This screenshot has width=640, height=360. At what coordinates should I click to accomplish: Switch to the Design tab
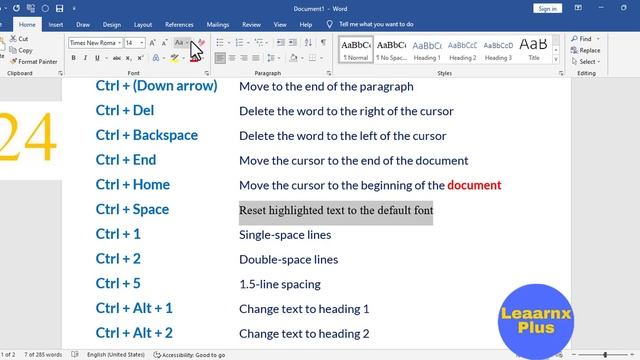pos(112,24)
